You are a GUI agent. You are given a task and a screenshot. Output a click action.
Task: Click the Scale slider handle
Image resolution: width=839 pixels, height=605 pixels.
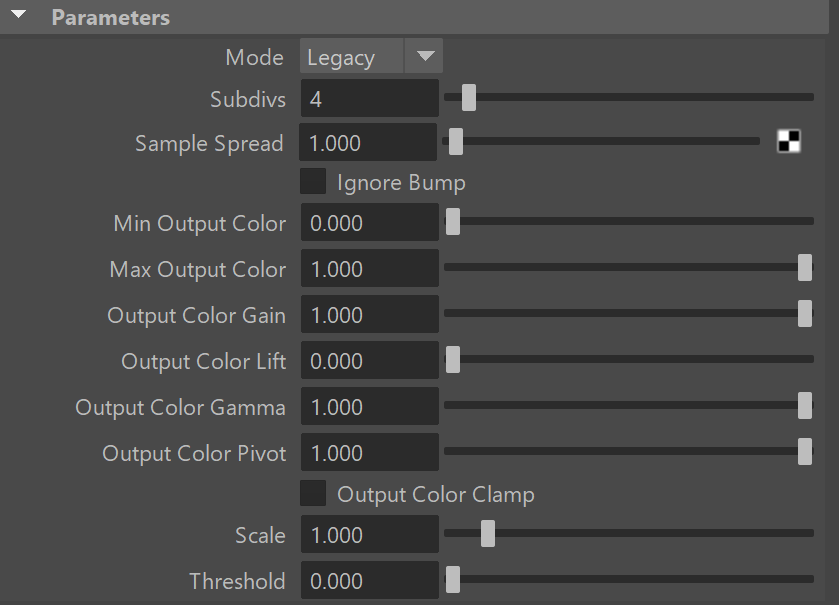click(488, 534)
